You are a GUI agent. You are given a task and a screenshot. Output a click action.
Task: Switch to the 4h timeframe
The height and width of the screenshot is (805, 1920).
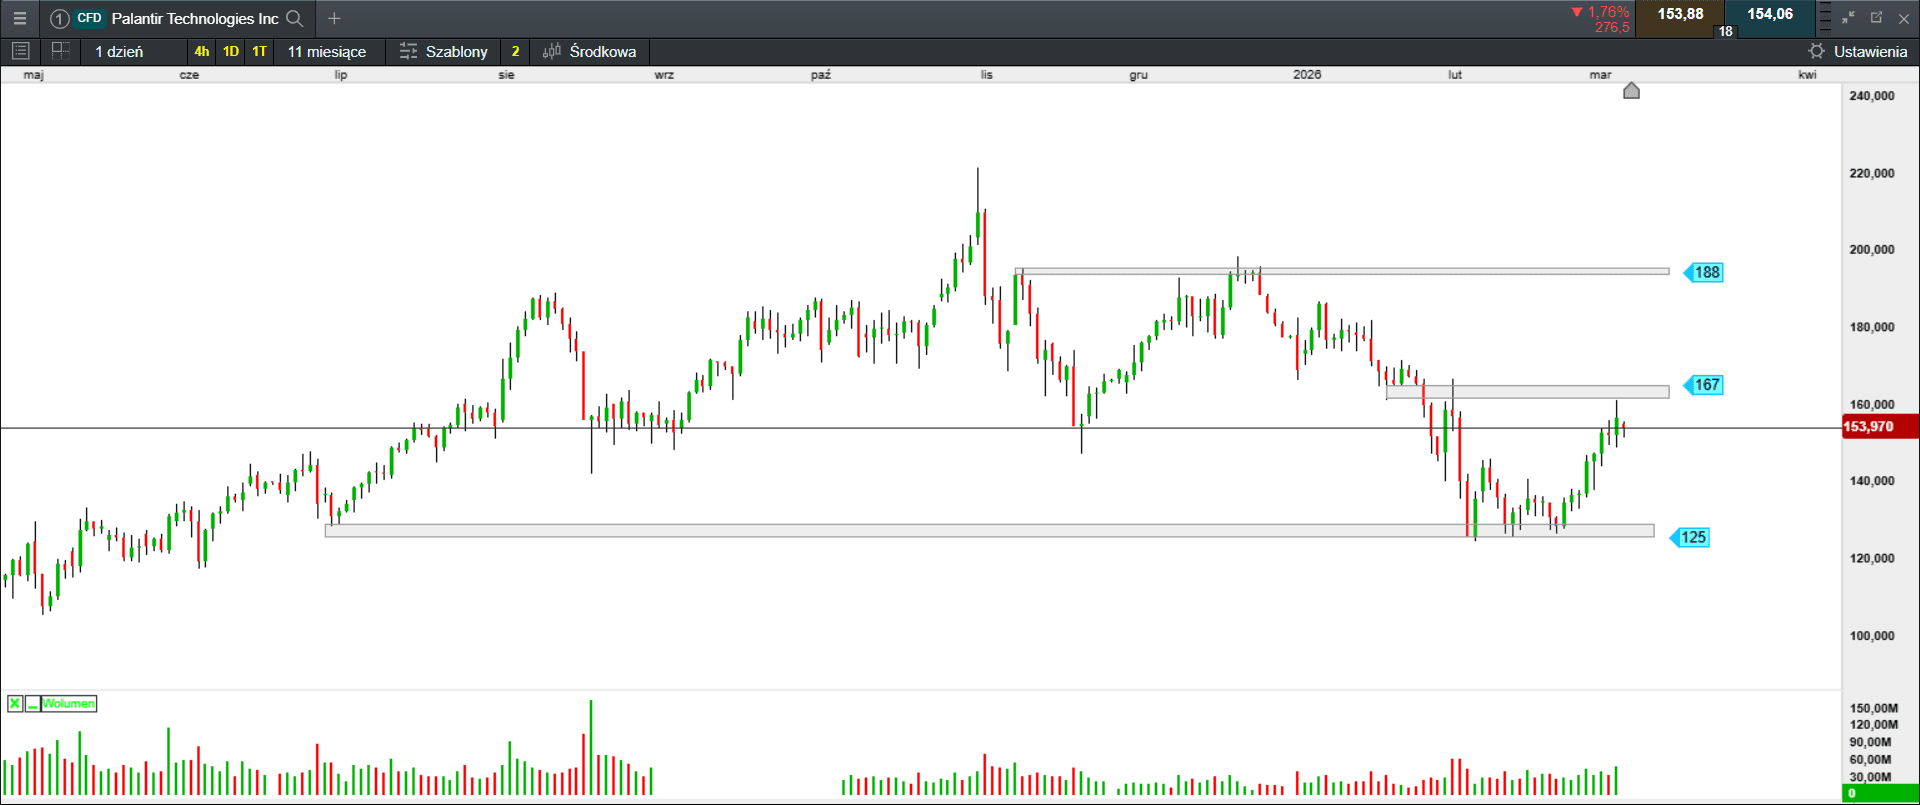[x=202, y=51]
